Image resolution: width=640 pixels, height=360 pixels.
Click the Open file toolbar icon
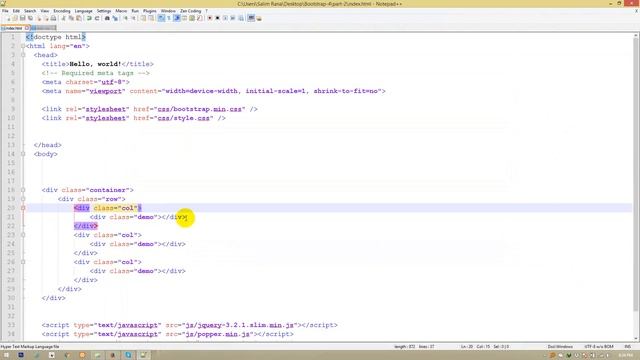[x=15, y=18]
